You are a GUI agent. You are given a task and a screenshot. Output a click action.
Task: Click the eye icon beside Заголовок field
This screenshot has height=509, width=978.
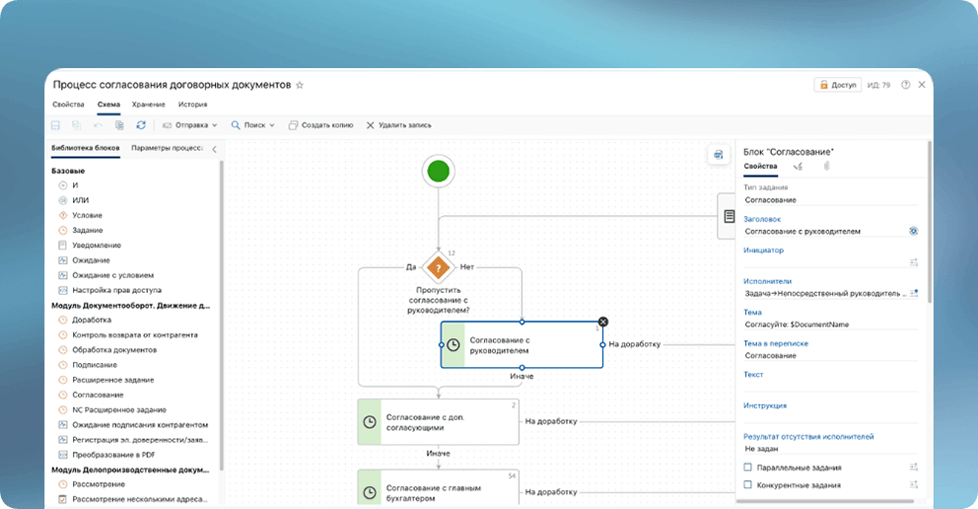click(913, 231)
